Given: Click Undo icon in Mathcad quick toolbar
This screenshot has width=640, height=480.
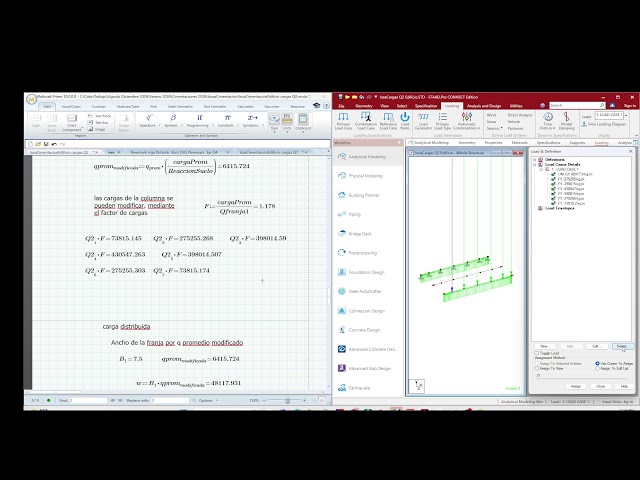Looking at the screenshot, I should (54, 144).
